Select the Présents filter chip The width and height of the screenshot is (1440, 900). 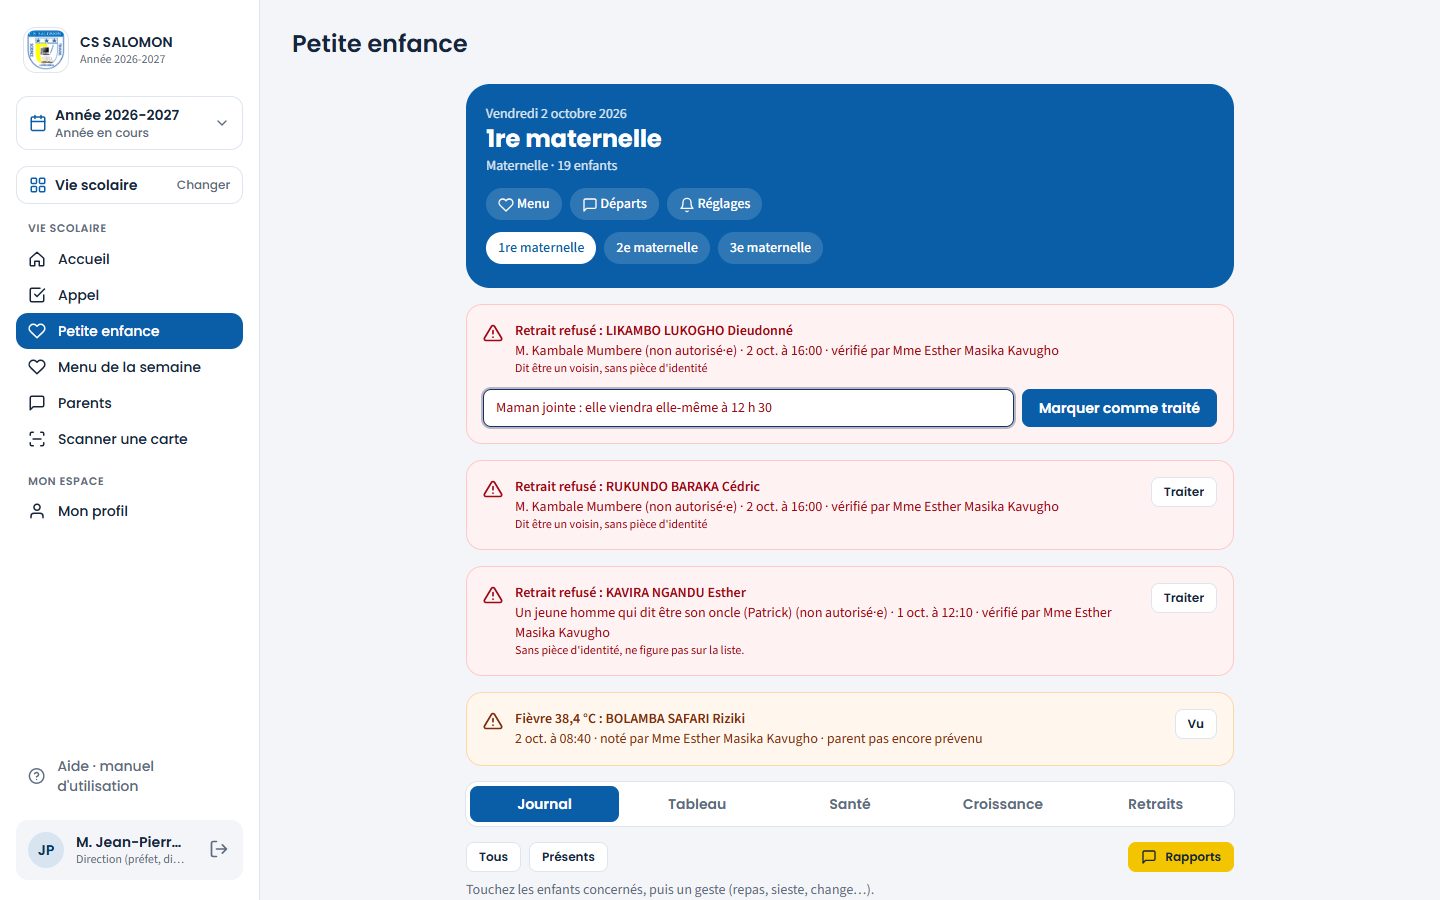coord(568,857)
